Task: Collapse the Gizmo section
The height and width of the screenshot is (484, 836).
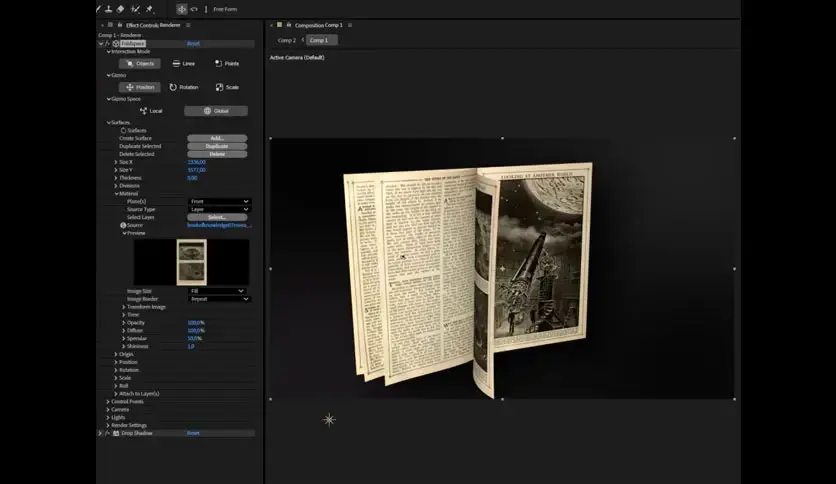Action: 108,76
